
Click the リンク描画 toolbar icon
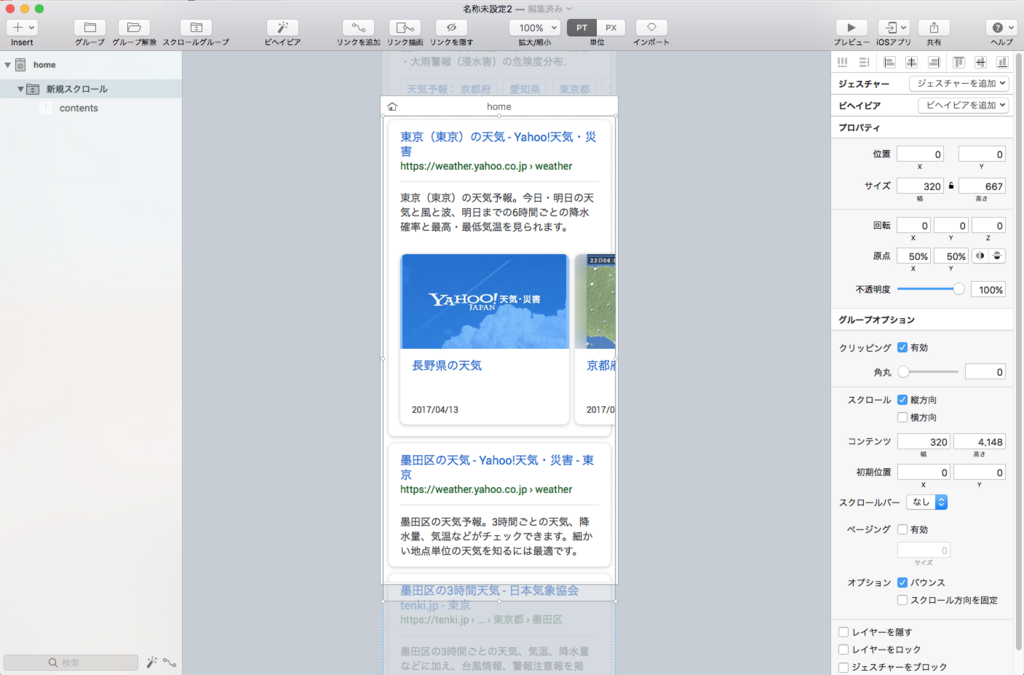(405, 27)
